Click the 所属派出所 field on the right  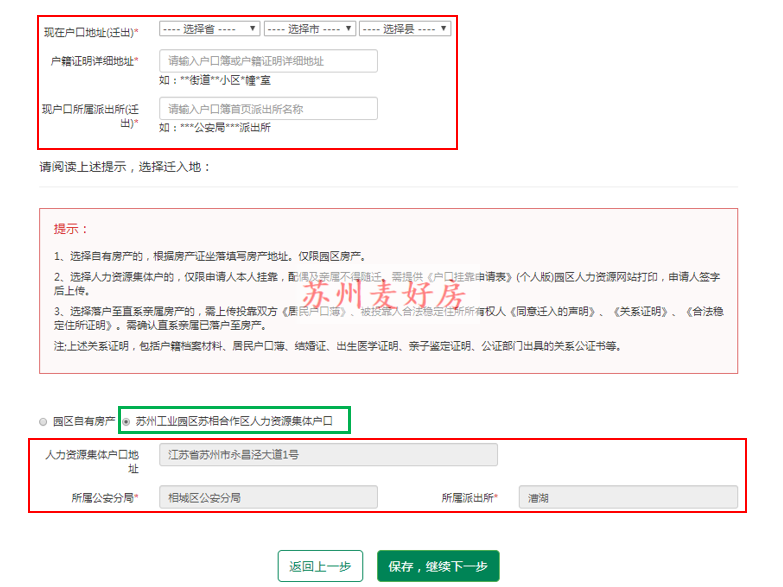(x=627, y=497)
